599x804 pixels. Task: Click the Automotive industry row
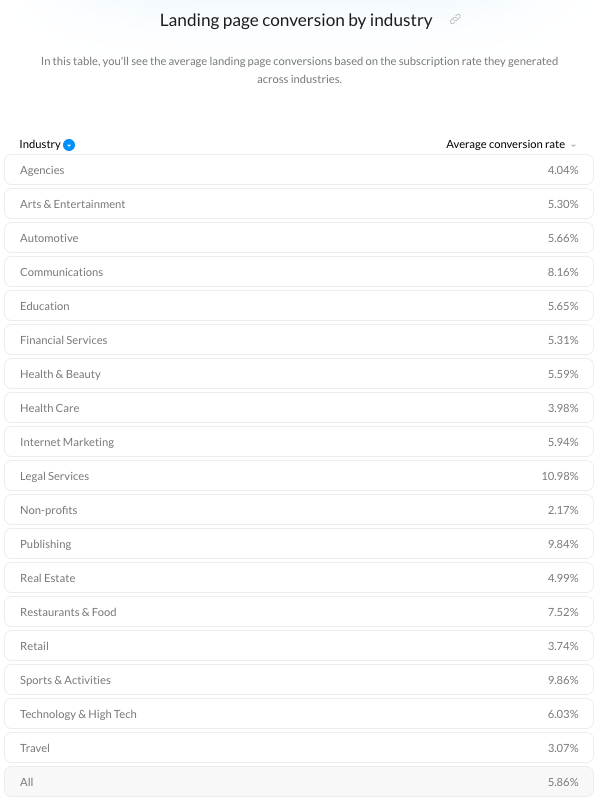299,238
